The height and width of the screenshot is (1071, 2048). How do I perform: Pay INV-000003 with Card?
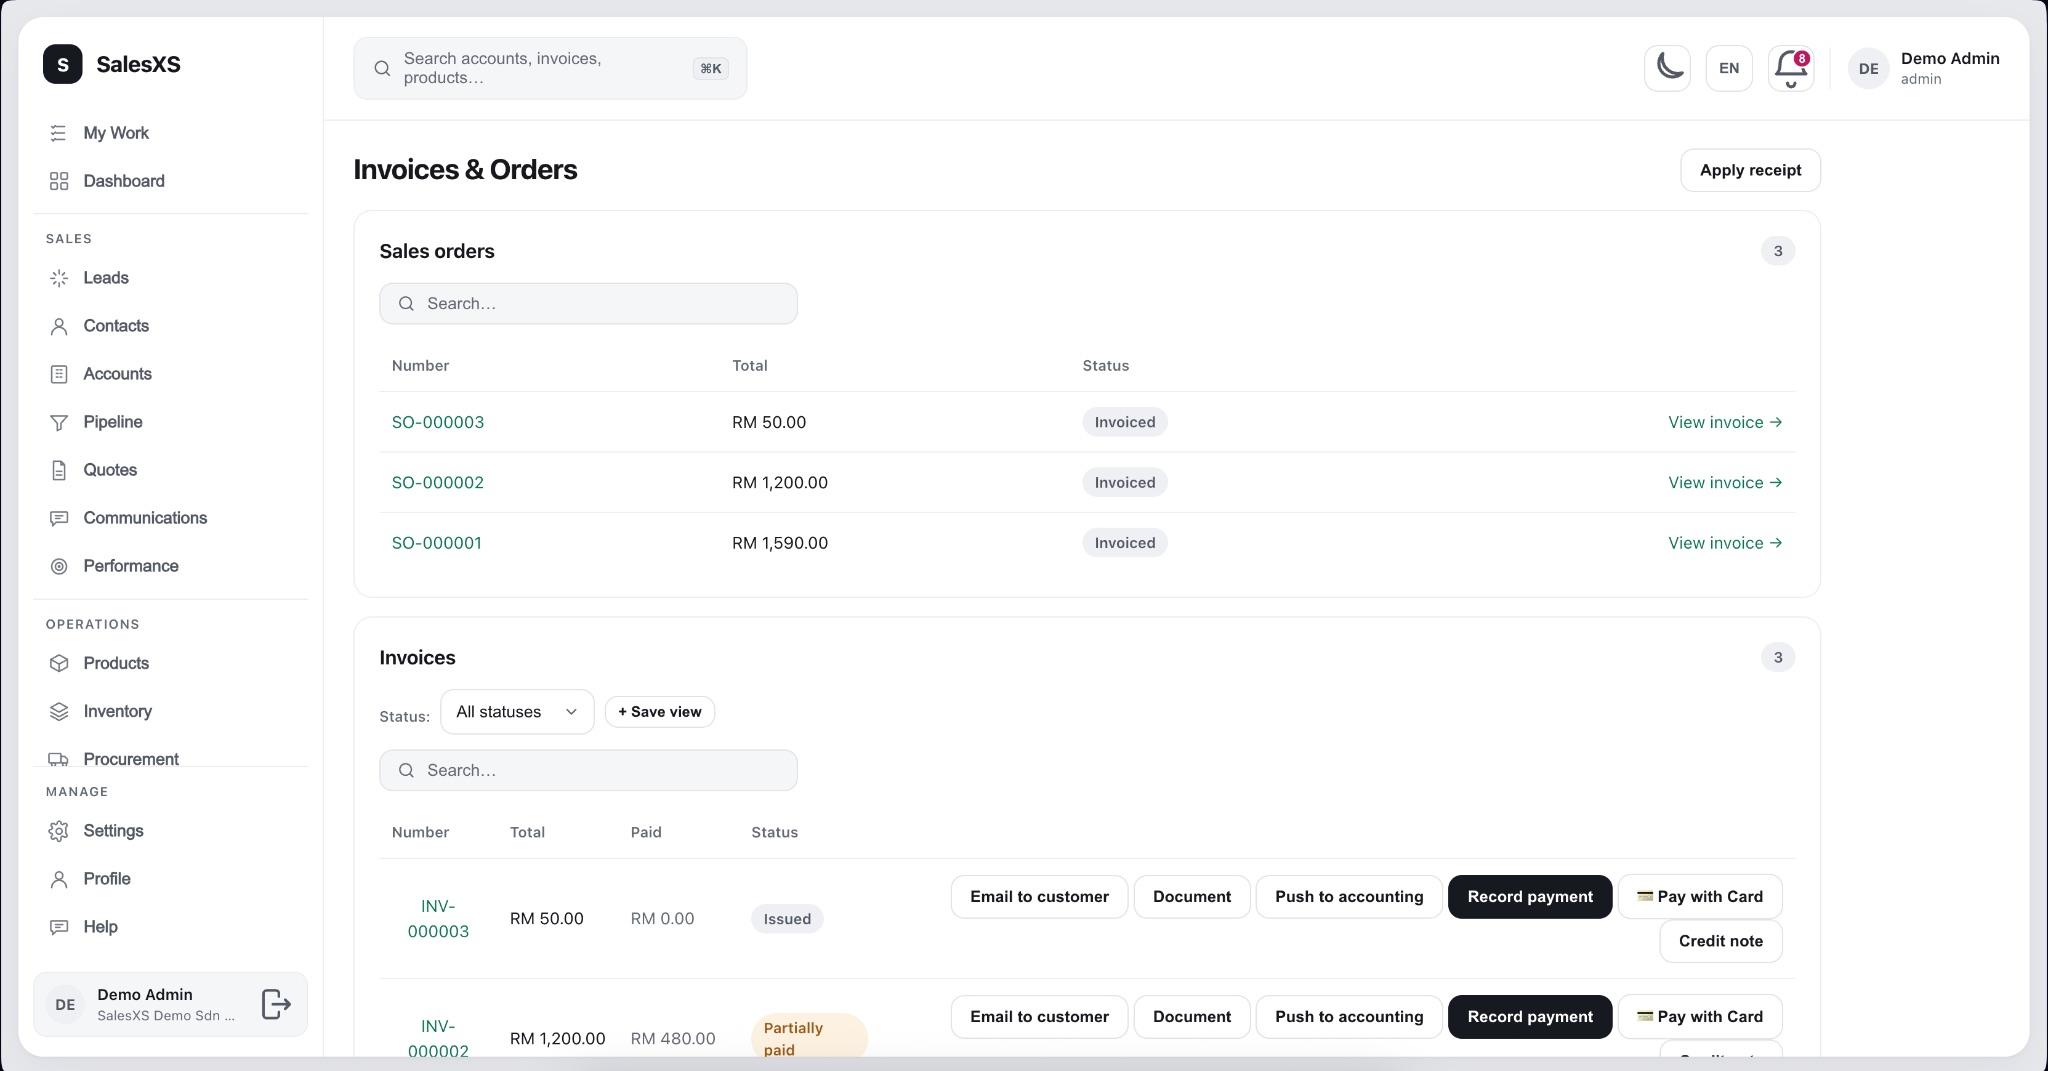coord(1700,897)
